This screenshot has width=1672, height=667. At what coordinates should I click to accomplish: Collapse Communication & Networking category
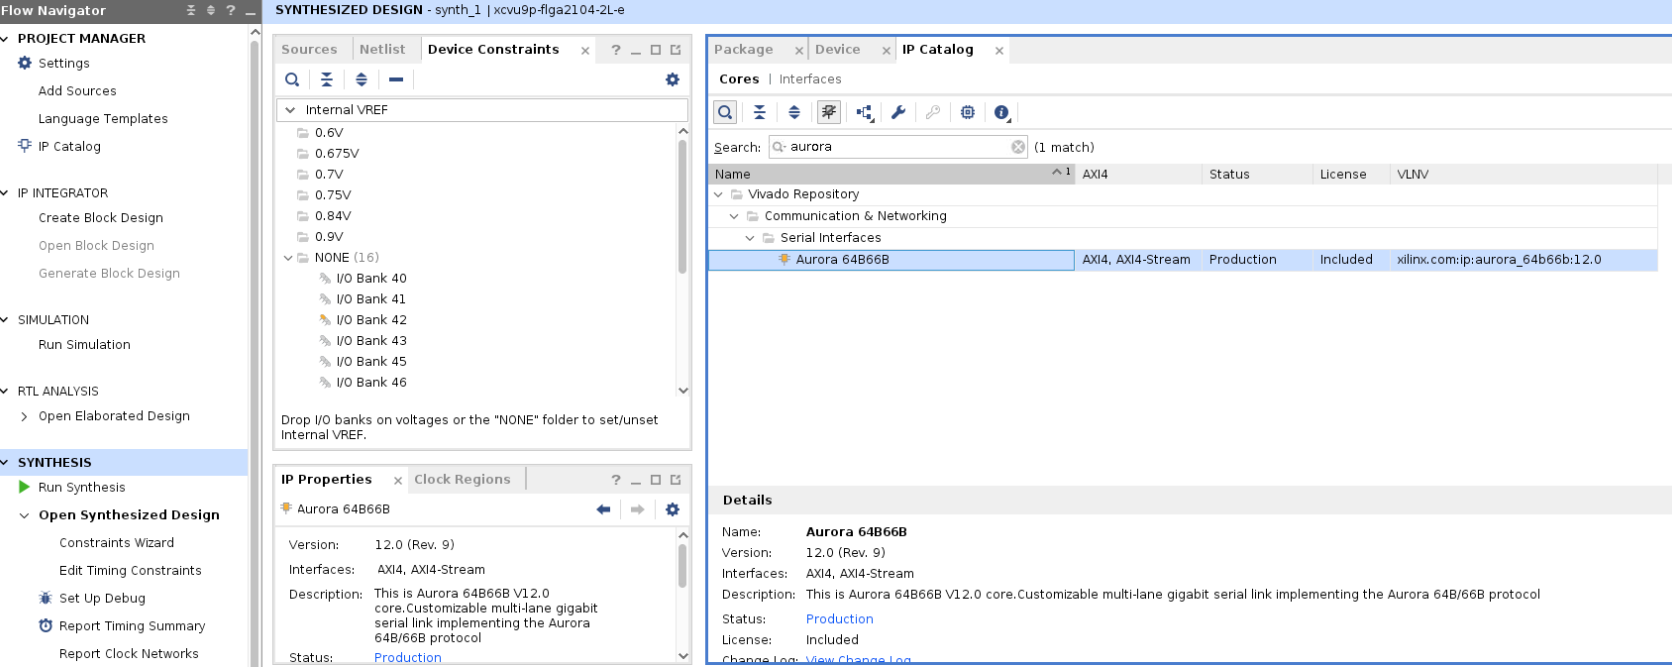pos(734,216)
